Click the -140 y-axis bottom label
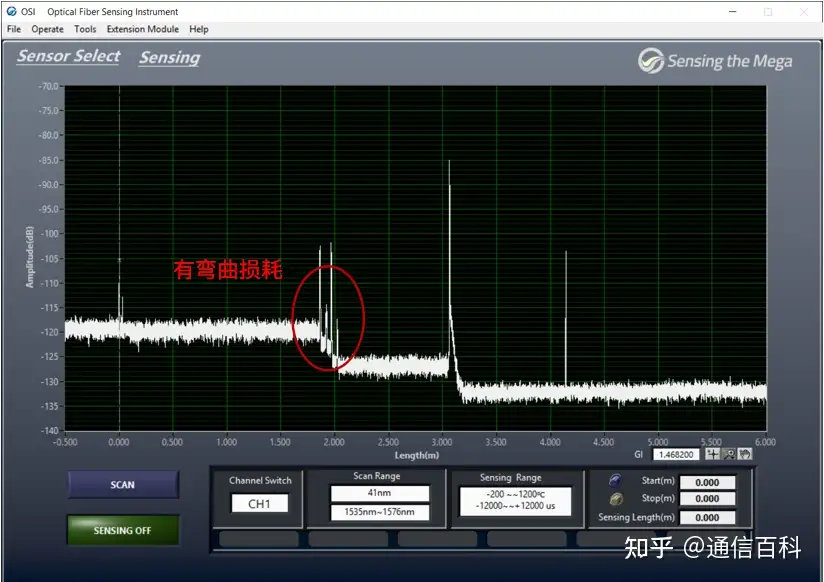The image size is (824, 582). pyautogui.click(x=50, y=431)
